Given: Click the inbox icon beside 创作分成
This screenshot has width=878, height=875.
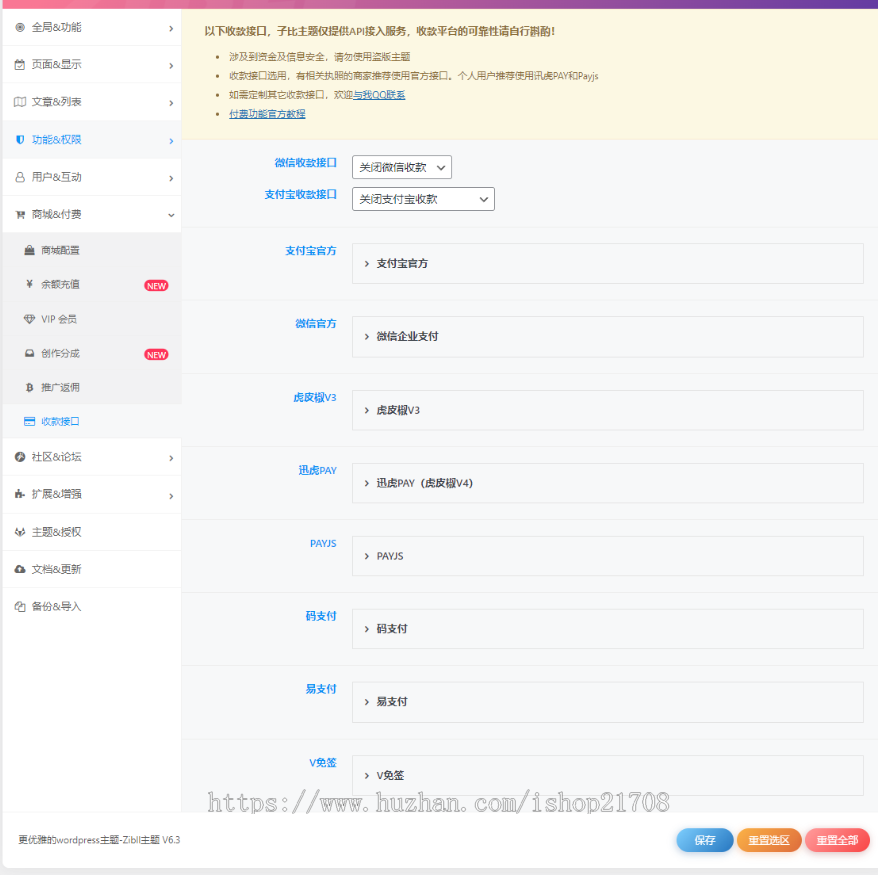Looking at the screenshot, I should 30,353.
